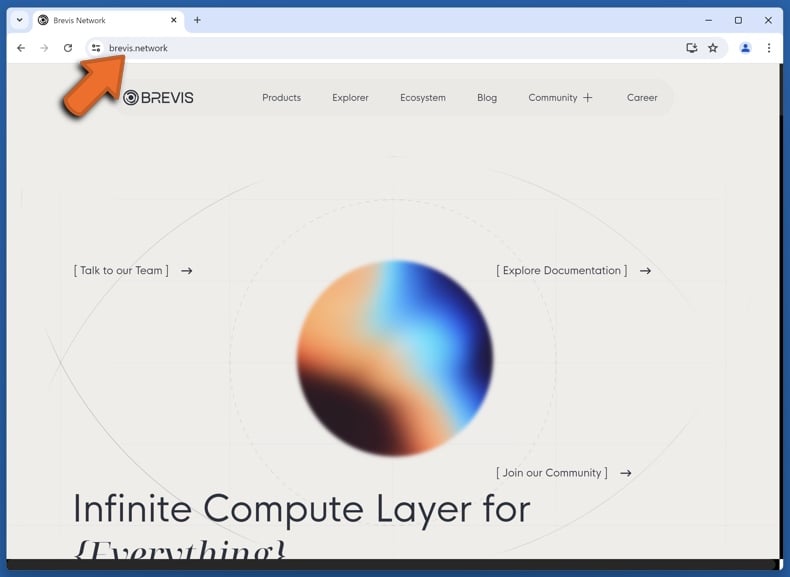The width and height of the screenshot is (790, 577).
Task: Open the tab search dropdown arrow
Action: pos(19,20)
